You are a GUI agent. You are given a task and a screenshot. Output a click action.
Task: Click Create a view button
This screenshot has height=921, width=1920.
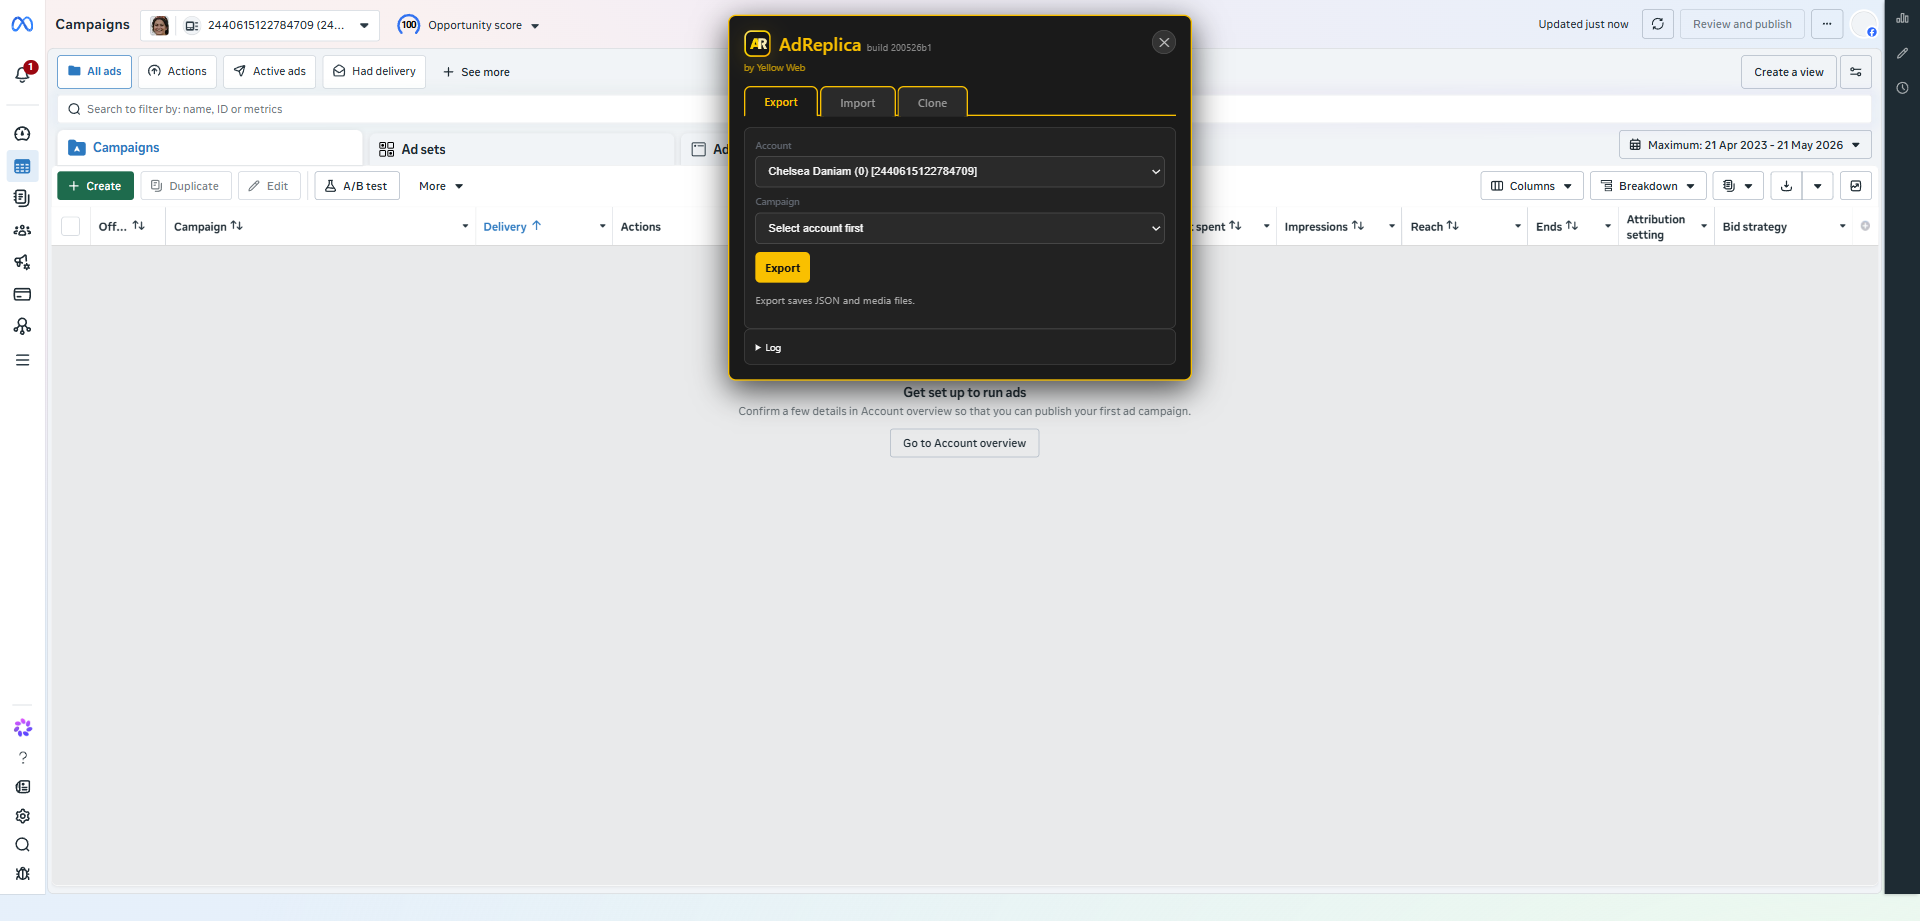[1789, 72]
